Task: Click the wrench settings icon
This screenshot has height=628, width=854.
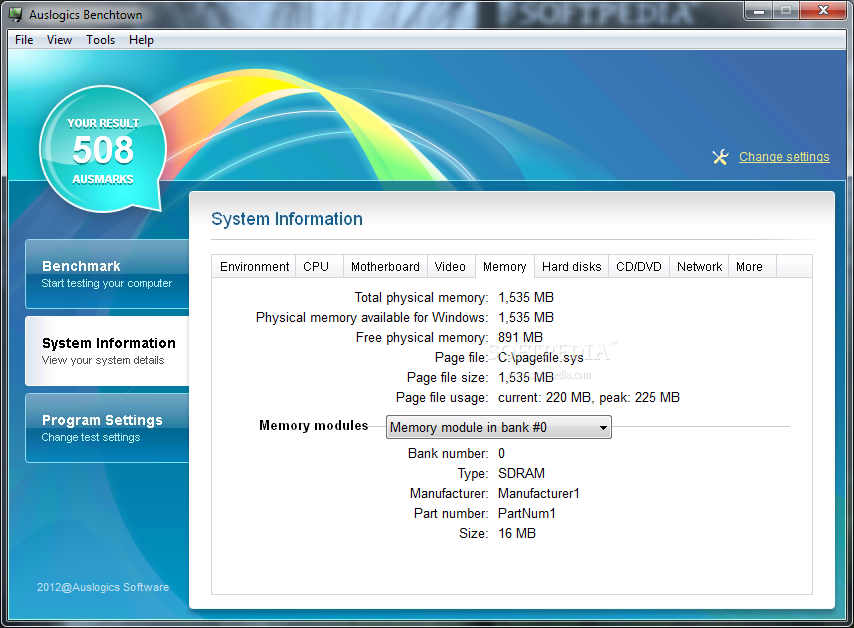Action: click(x=720, y=157)
